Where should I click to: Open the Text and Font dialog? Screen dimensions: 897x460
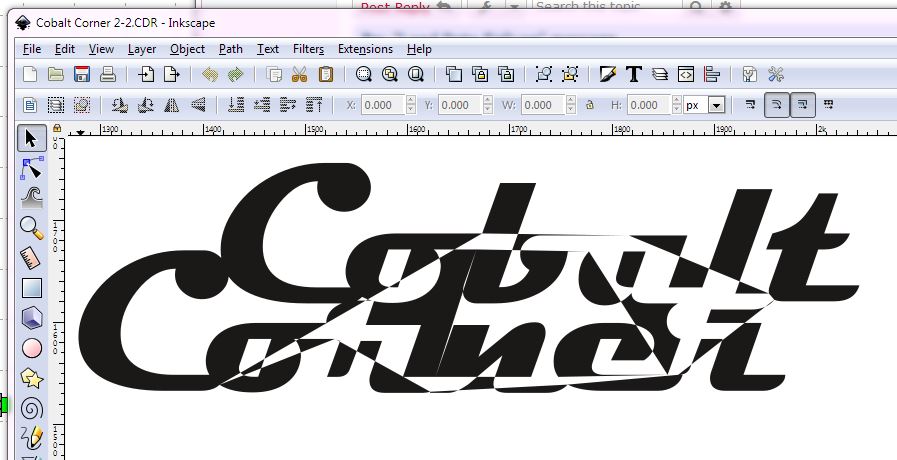(633, 74)
